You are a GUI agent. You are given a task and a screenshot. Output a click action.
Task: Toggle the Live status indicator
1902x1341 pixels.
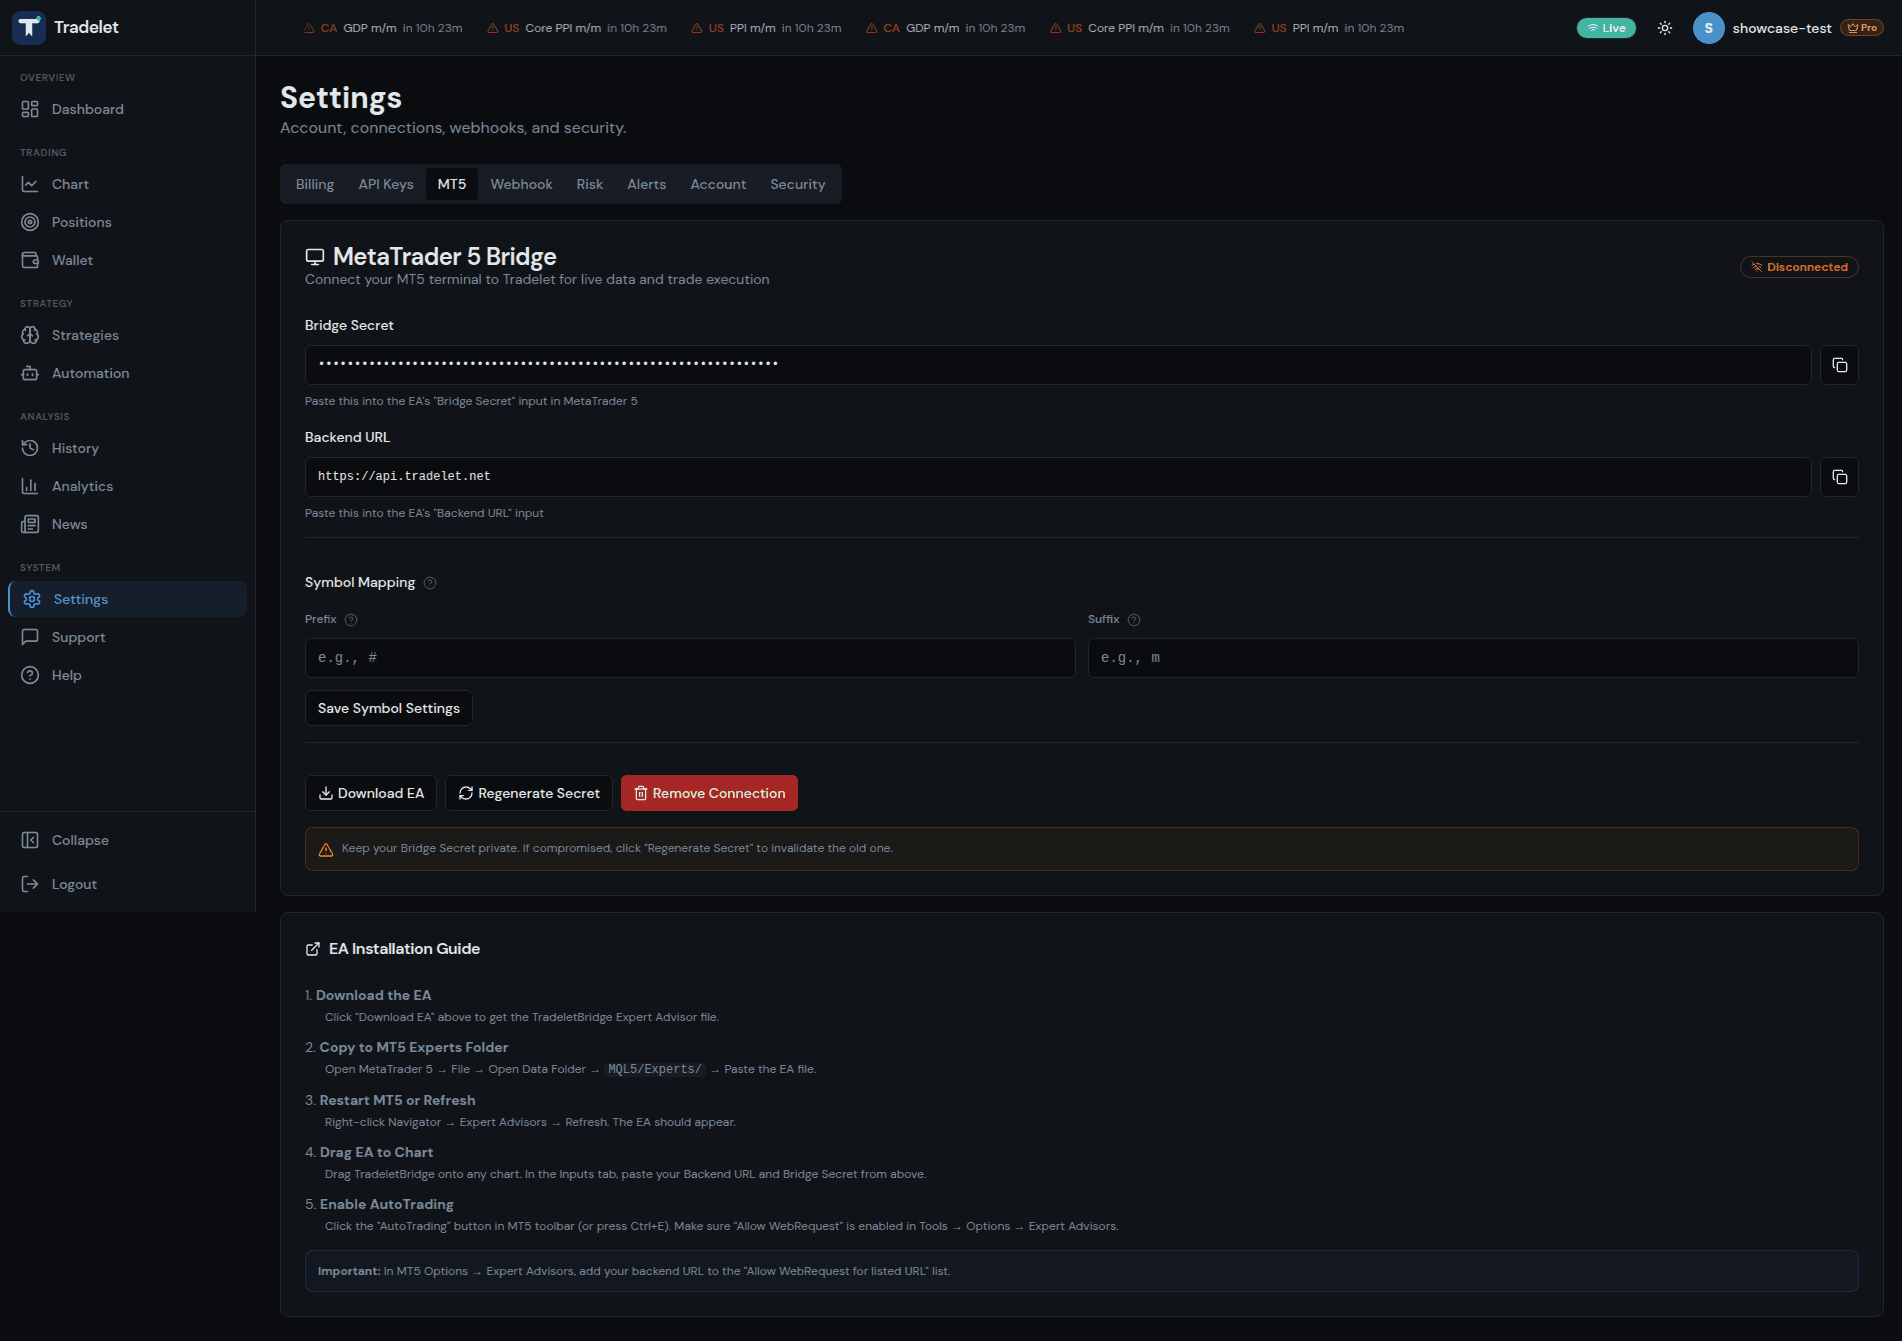pos(1606,28)
